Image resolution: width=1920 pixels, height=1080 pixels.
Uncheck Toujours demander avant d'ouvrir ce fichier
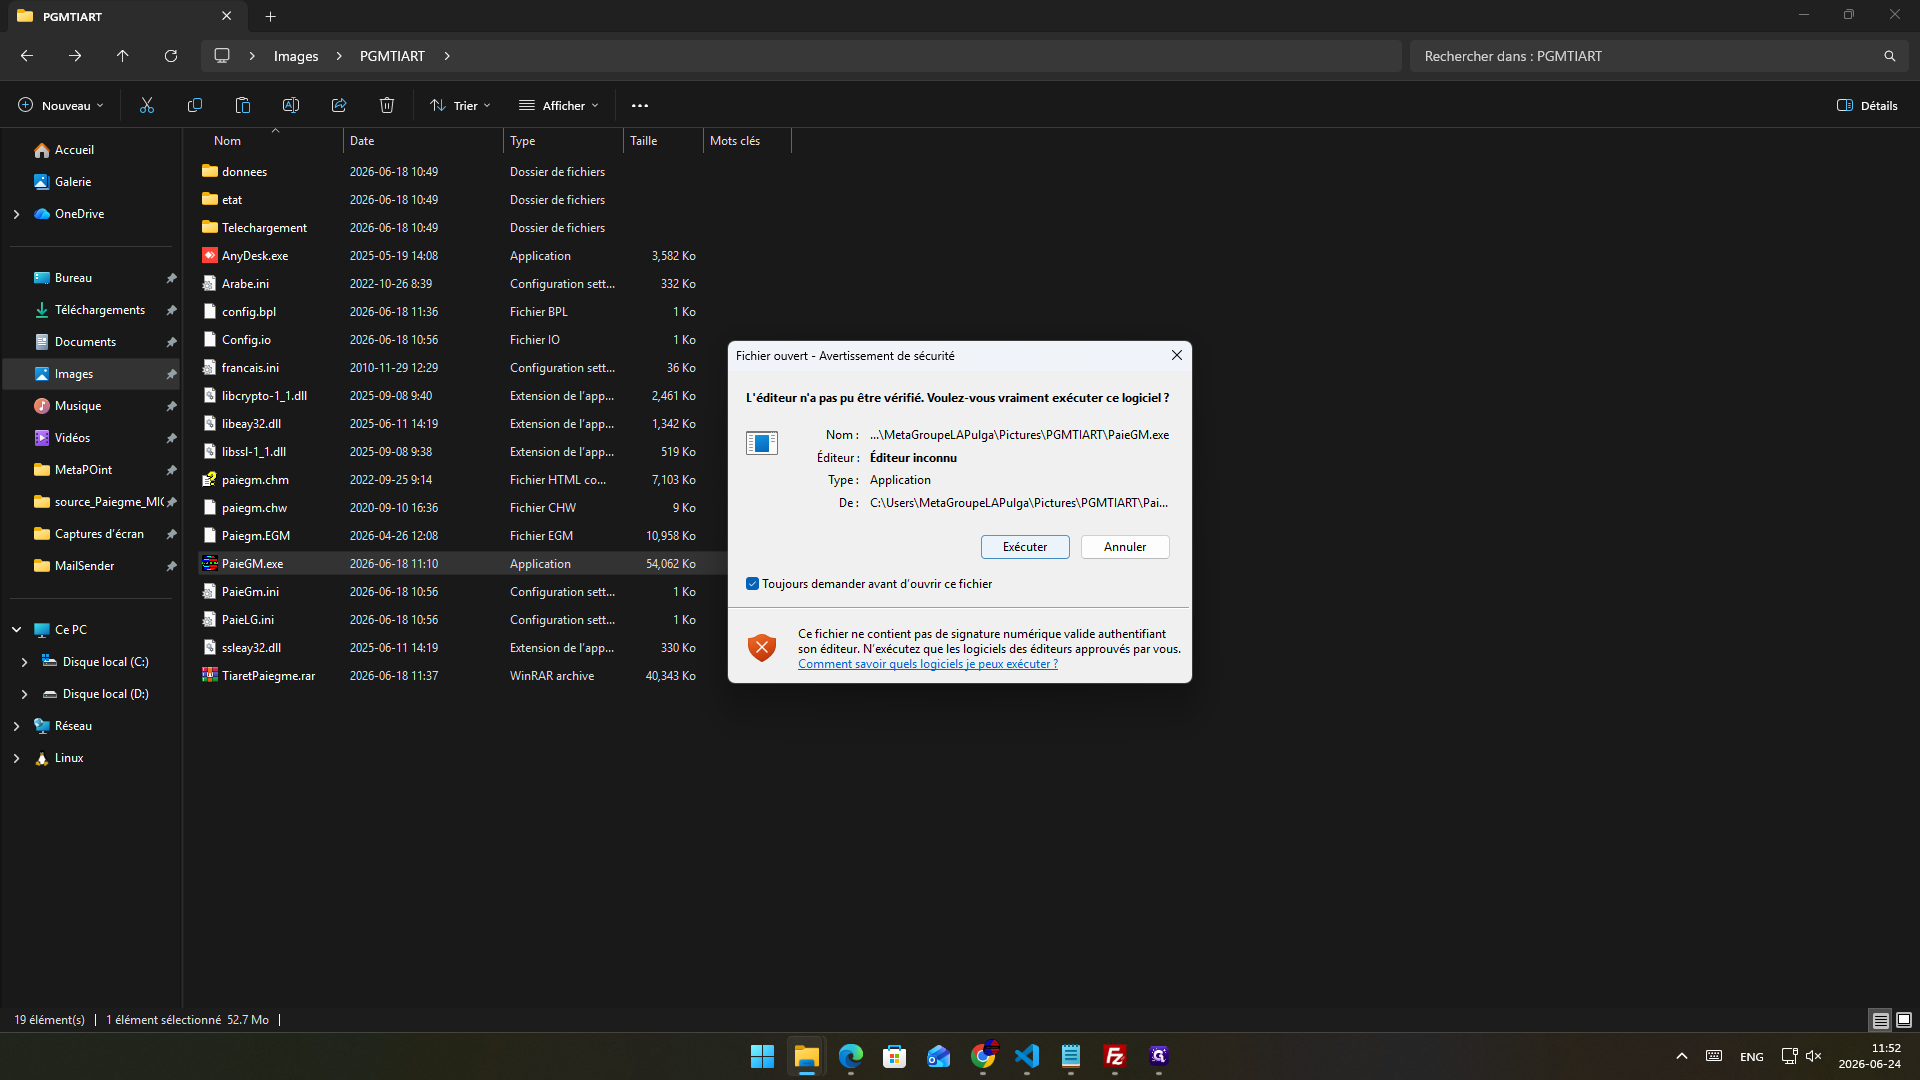click(x=752, y=584)
